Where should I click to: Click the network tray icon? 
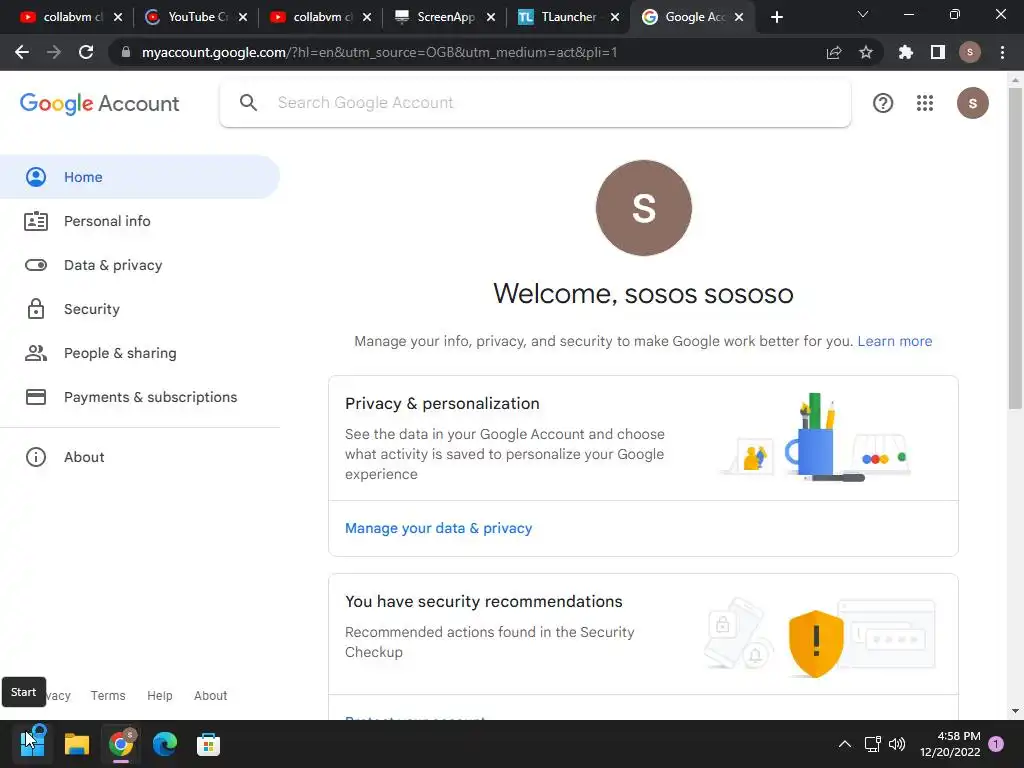click(872, 744)
